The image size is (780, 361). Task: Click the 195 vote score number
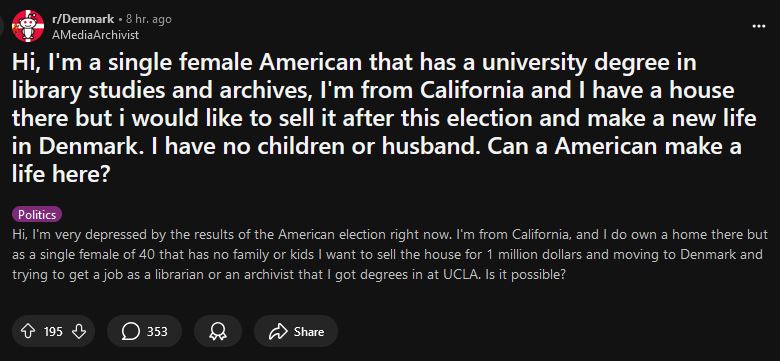point(53,332)
